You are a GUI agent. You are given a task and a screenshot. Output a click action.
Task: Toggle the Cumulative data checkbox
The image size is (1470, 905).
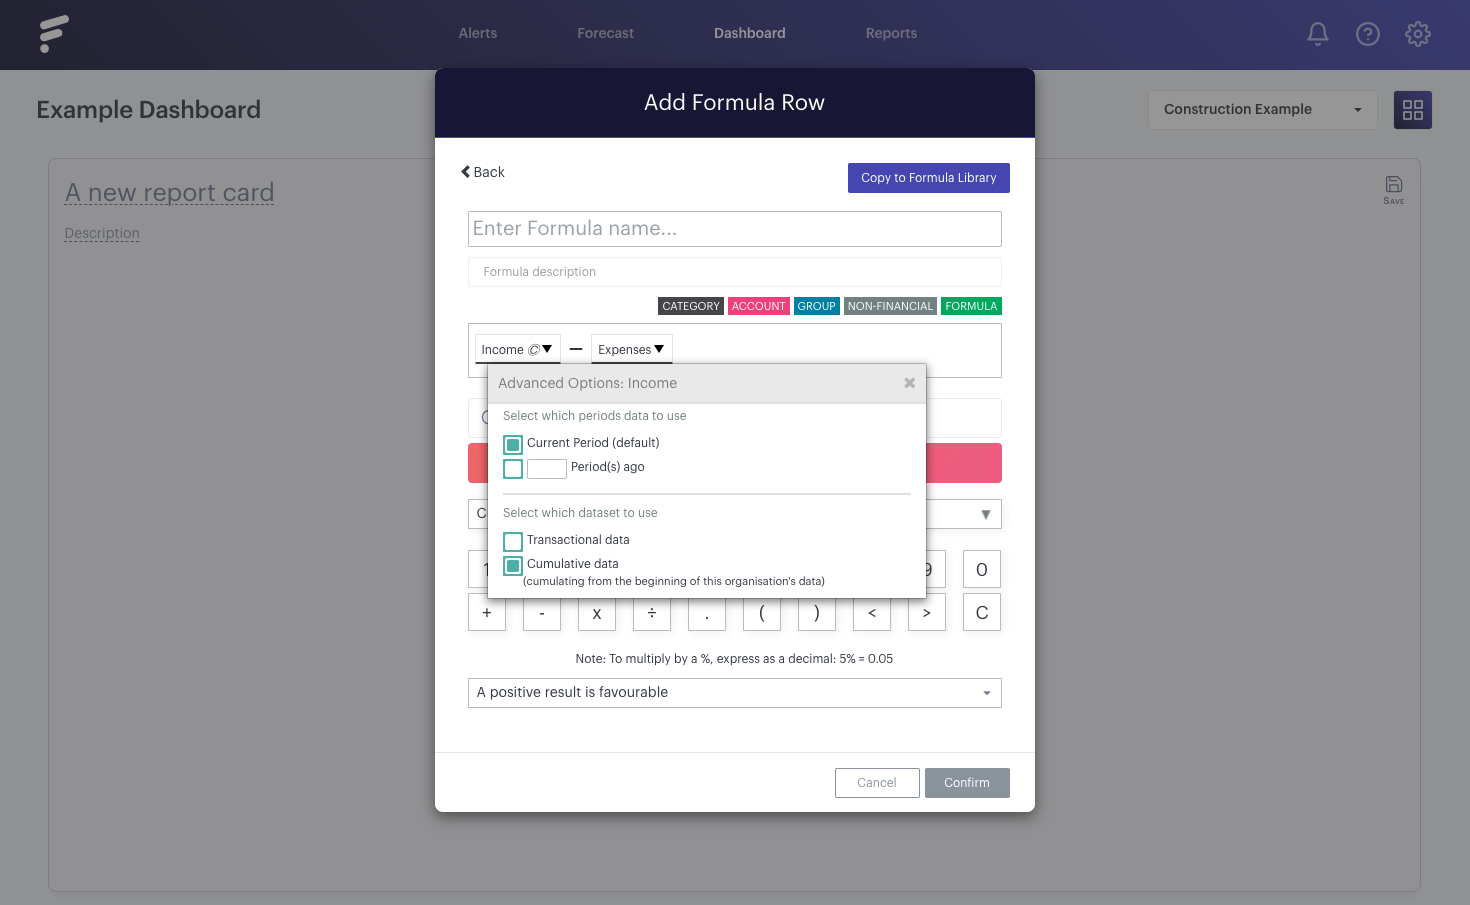513,565
